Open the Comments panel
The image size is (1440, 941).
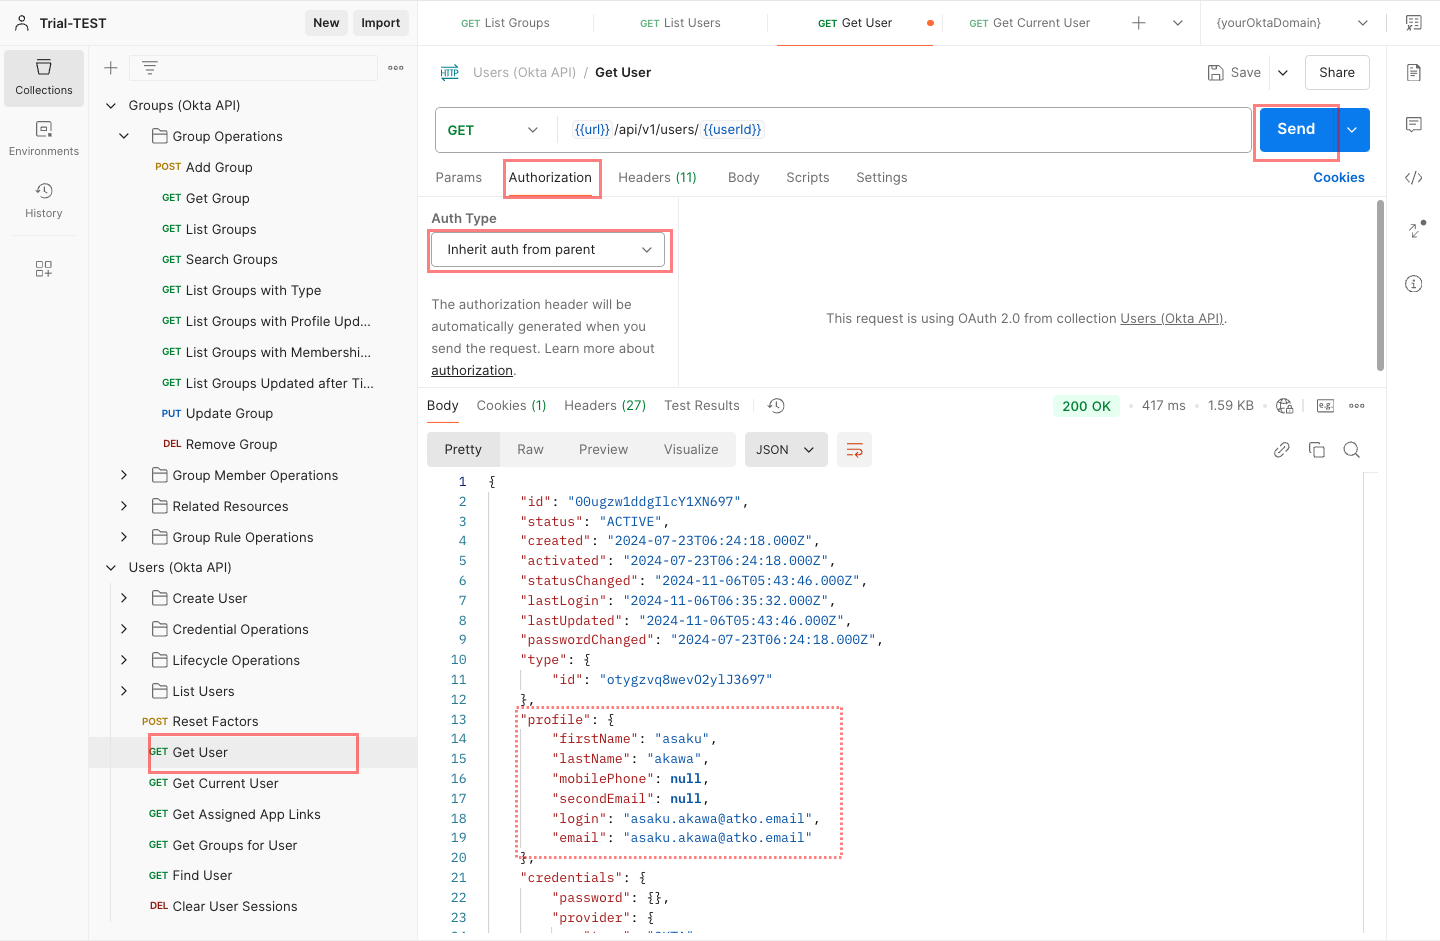point(1413,124)
